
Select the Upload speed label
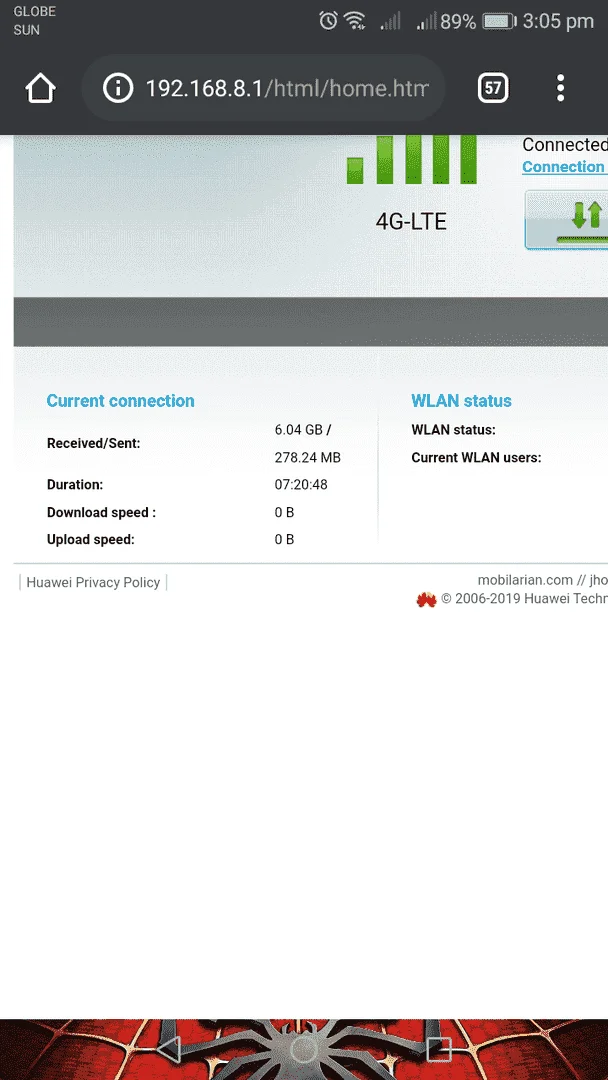(91, 539)
